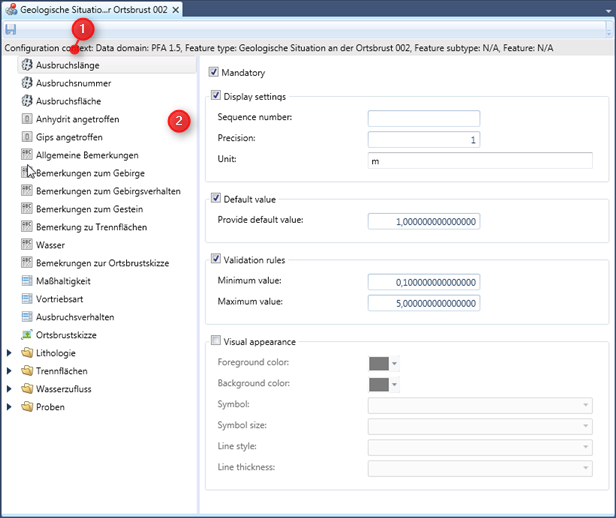Uncheck the Mandatory checkbox
The image size is (616, 518).
coord(213,73)
